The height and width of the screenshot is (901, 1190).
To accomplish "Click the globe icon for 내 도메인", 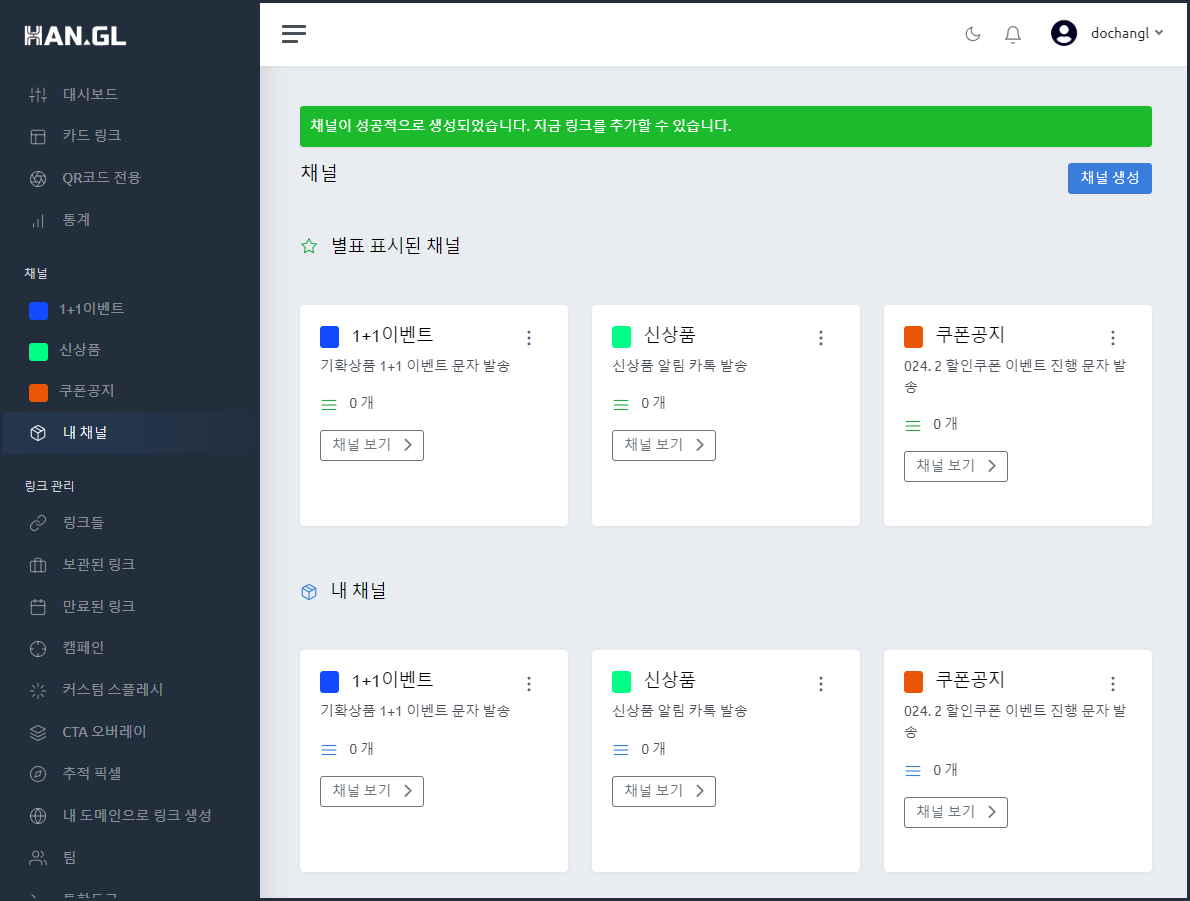I will click(x=38, y=816).
